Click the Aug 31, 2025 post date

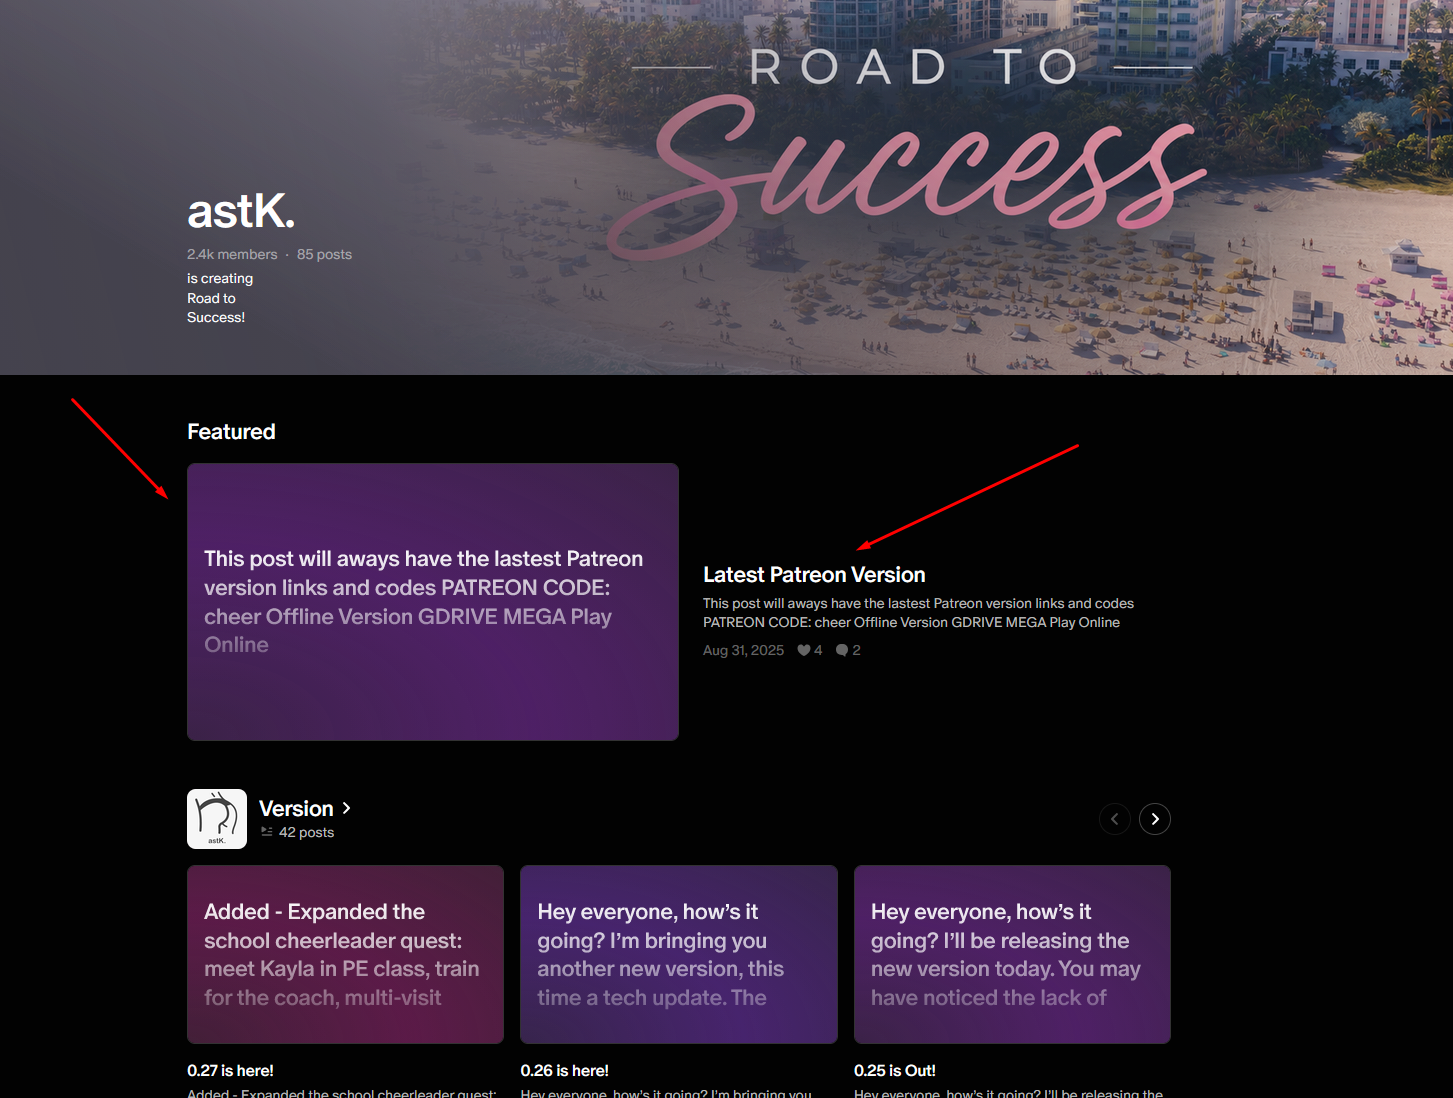coord(743,650)
